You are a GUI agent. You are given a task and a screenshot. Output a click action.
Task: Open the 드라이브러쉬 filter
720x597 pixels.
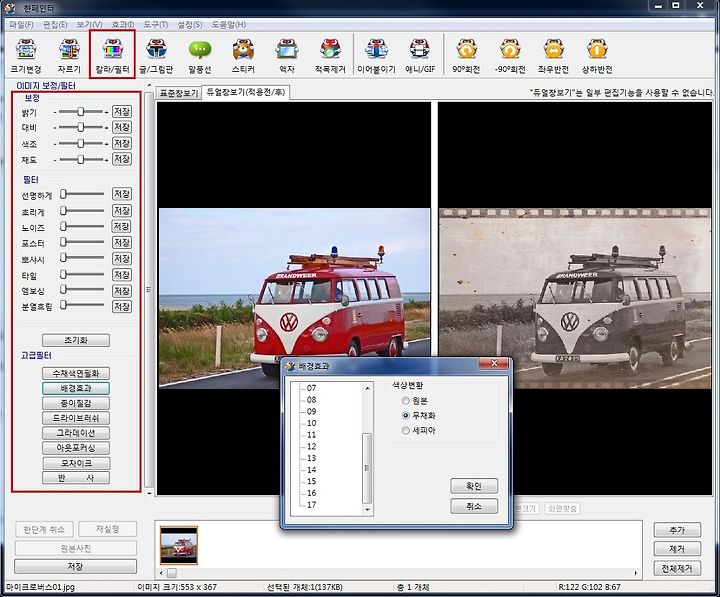pos(76,418)
